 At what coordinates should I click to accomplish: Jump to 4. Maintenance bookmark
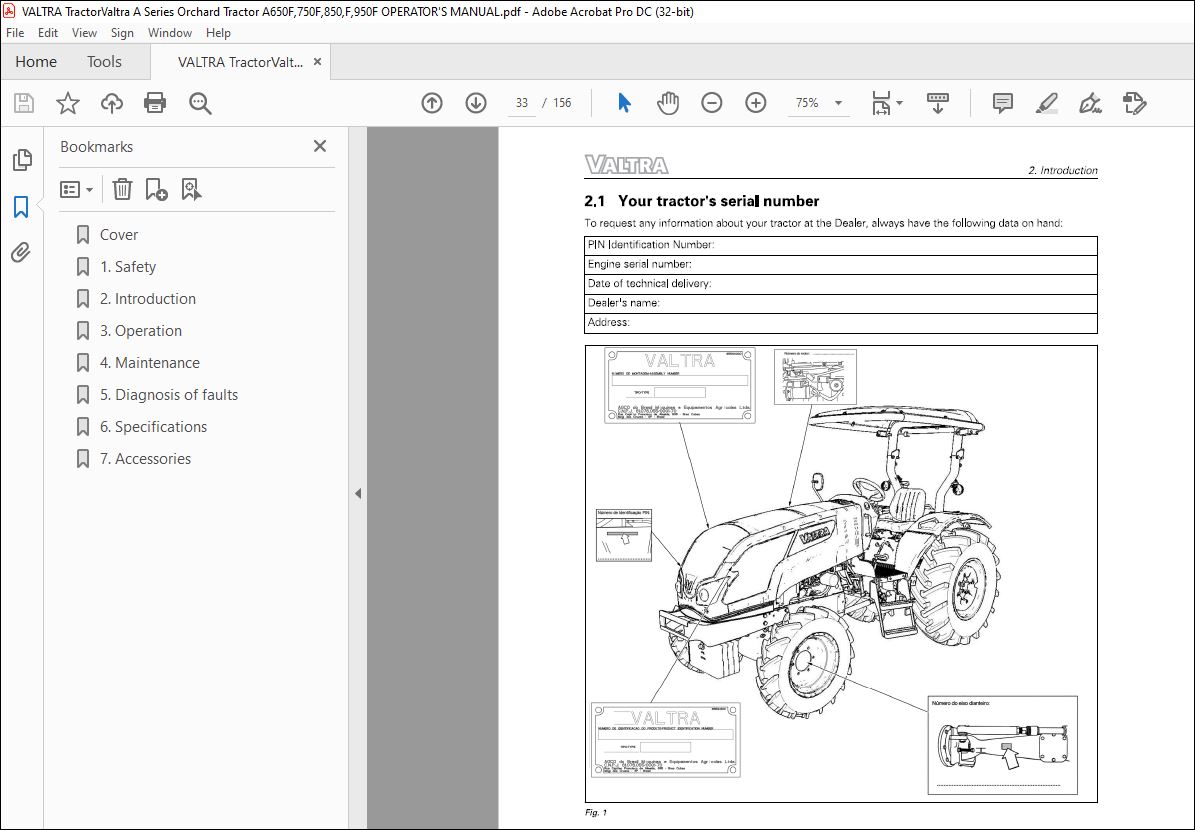click(149, 363)
